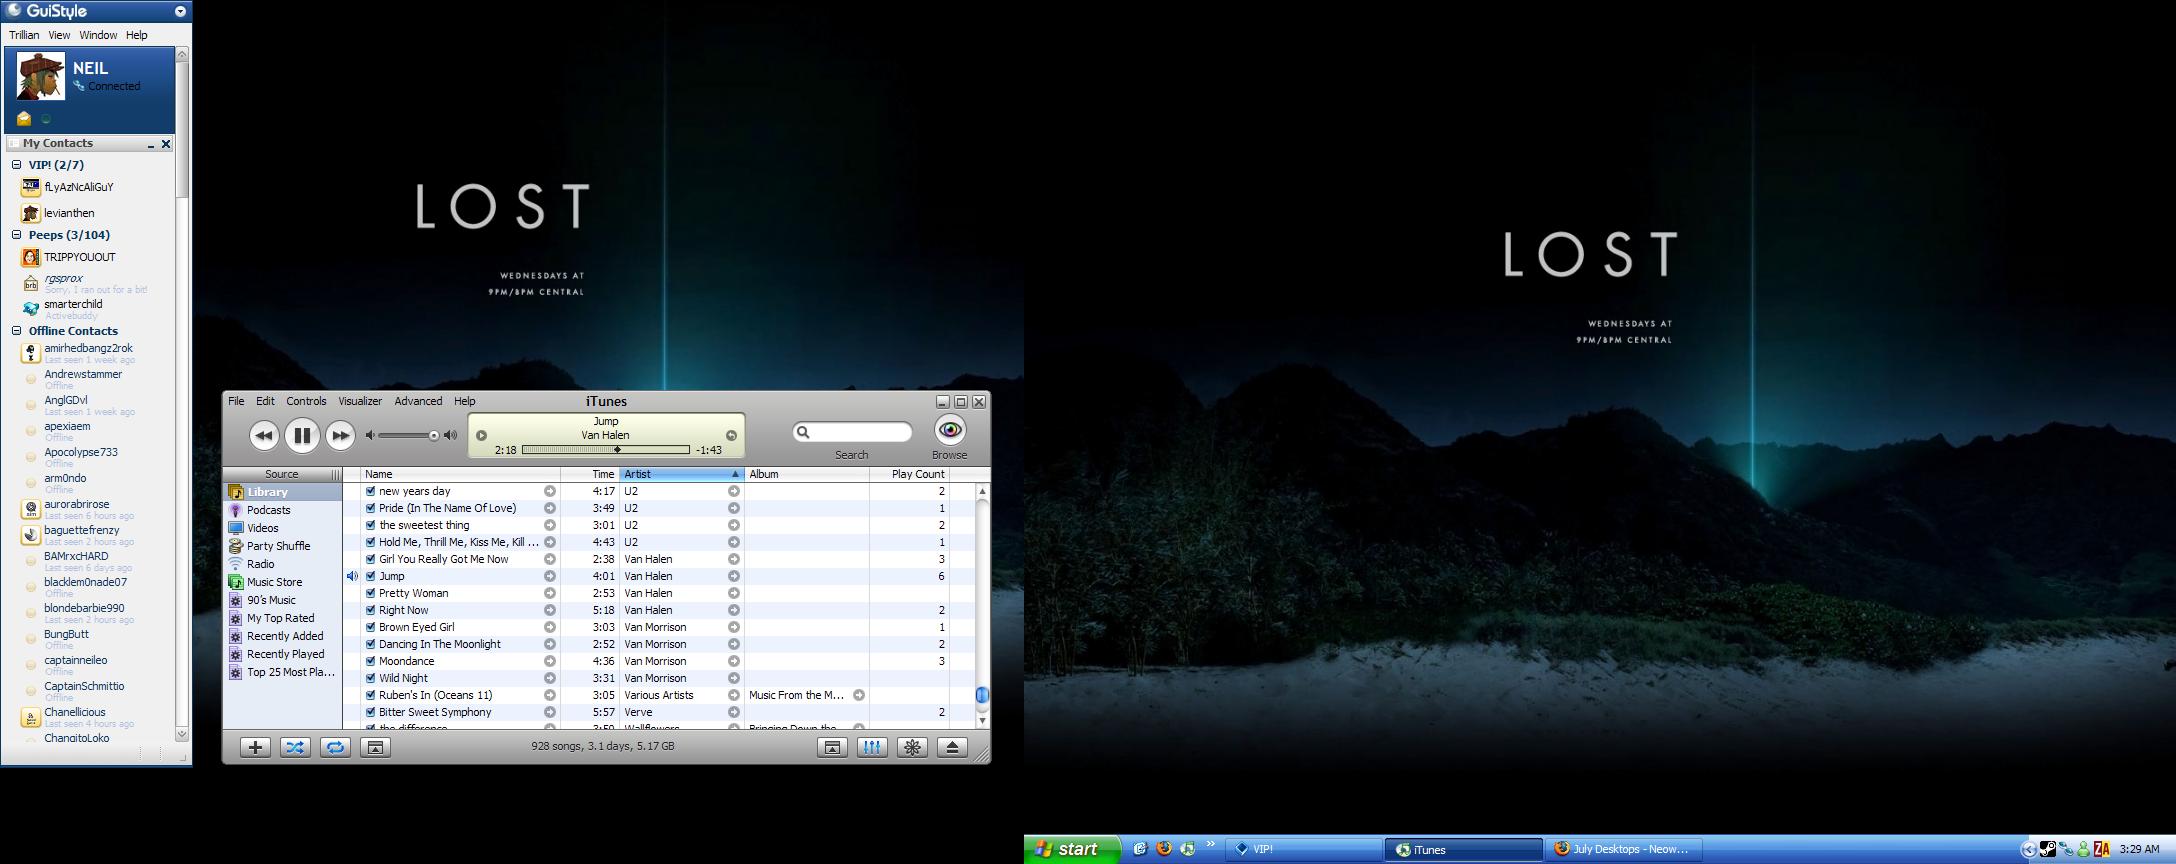Turn on the visualizer button

pos(912,747)
